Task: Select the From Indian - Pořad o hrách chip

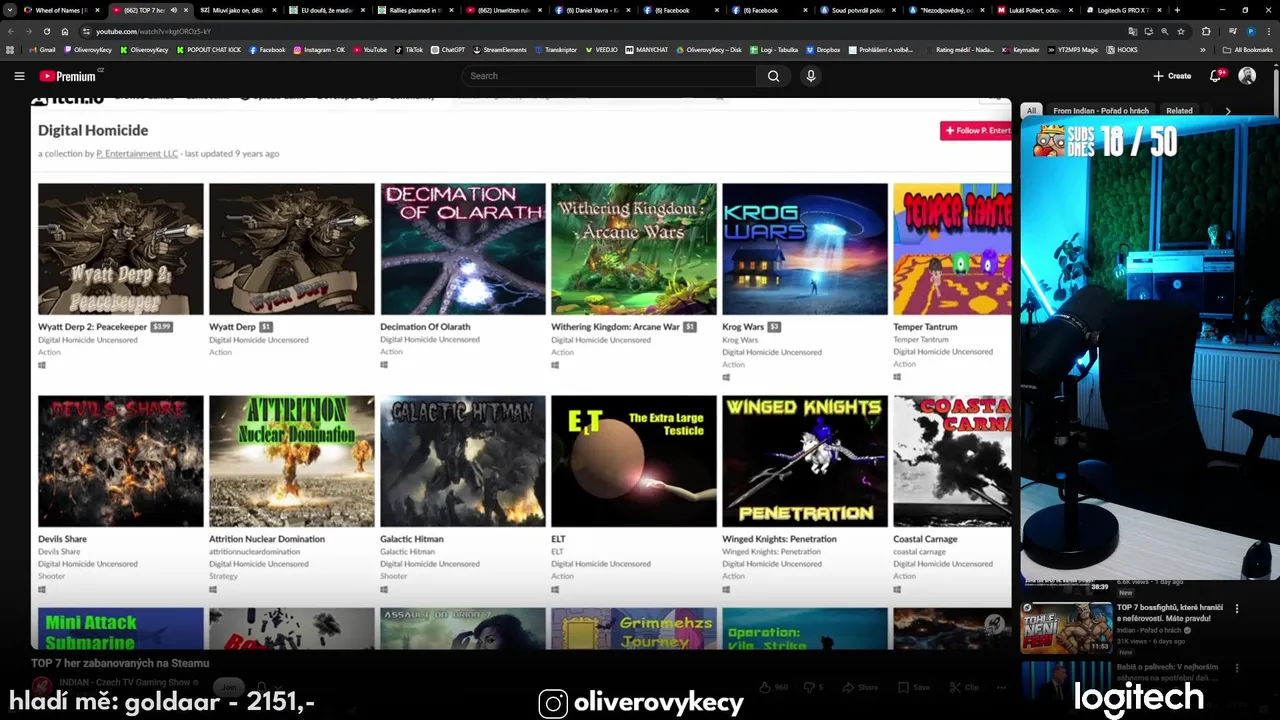Action: [1101, 111]
